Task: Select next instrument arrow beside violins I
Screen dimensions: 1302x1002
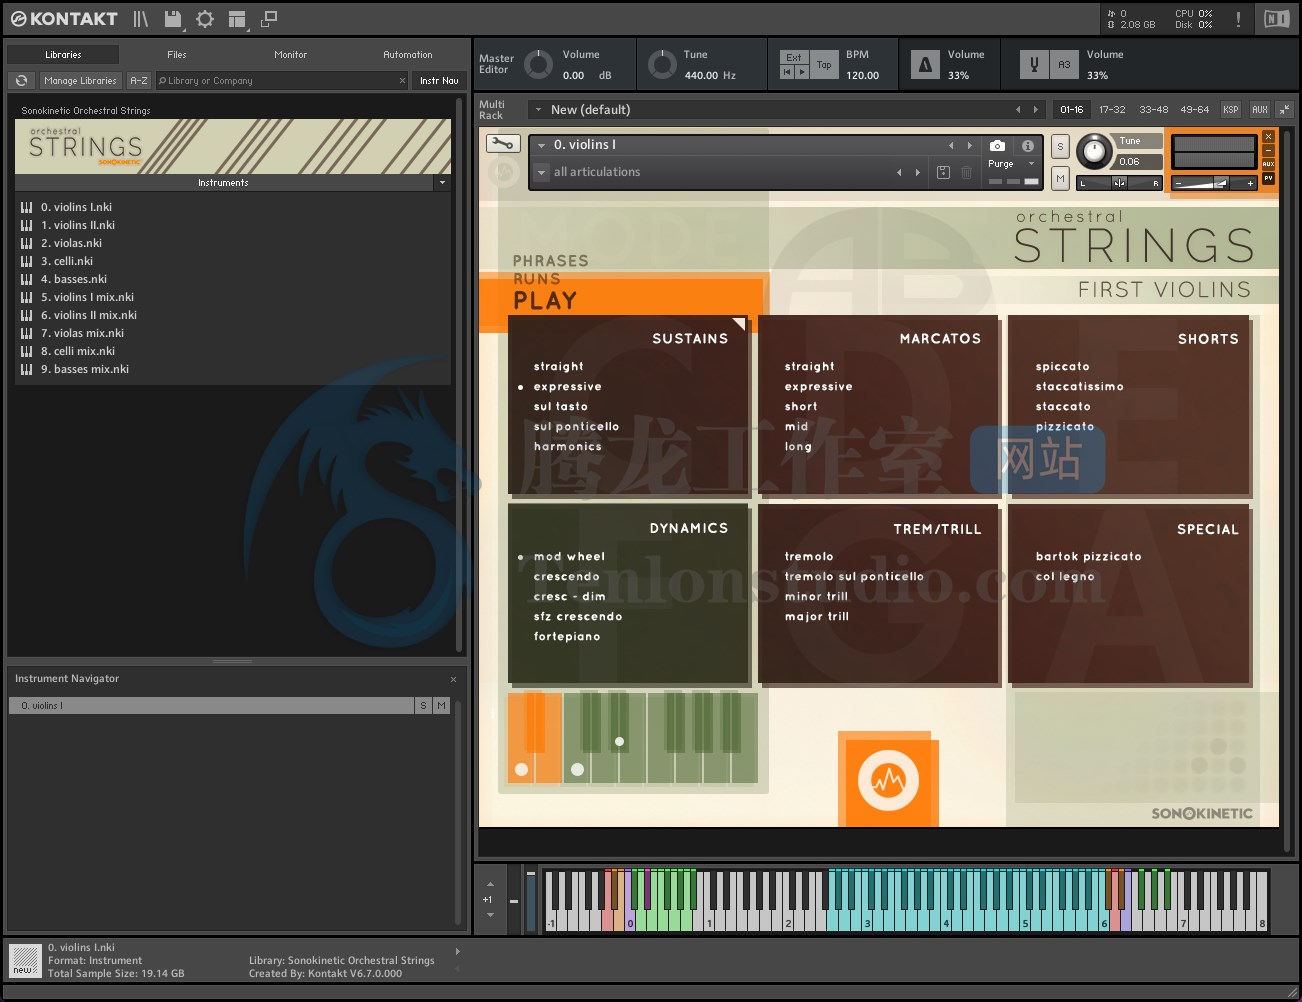Action: pos(969,146)
